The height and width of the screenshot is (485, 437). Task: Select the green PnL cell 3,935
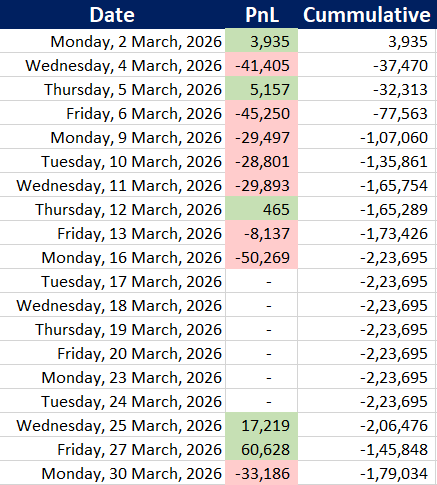click(261, 41)
